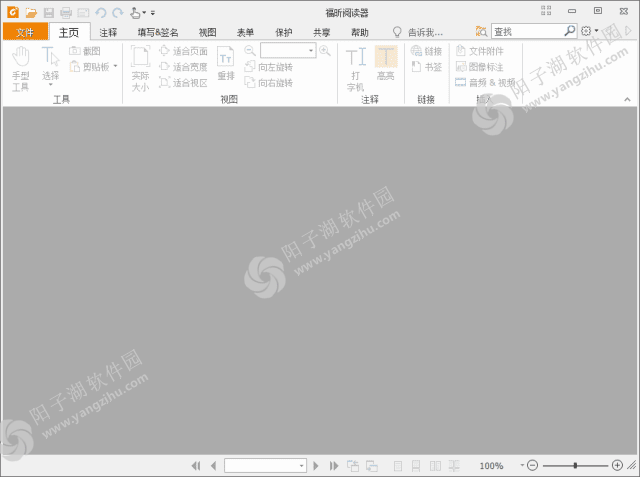Screen dimensions: 640x477
Task: Go to previous page in status bar
Action: coord(213,466)
